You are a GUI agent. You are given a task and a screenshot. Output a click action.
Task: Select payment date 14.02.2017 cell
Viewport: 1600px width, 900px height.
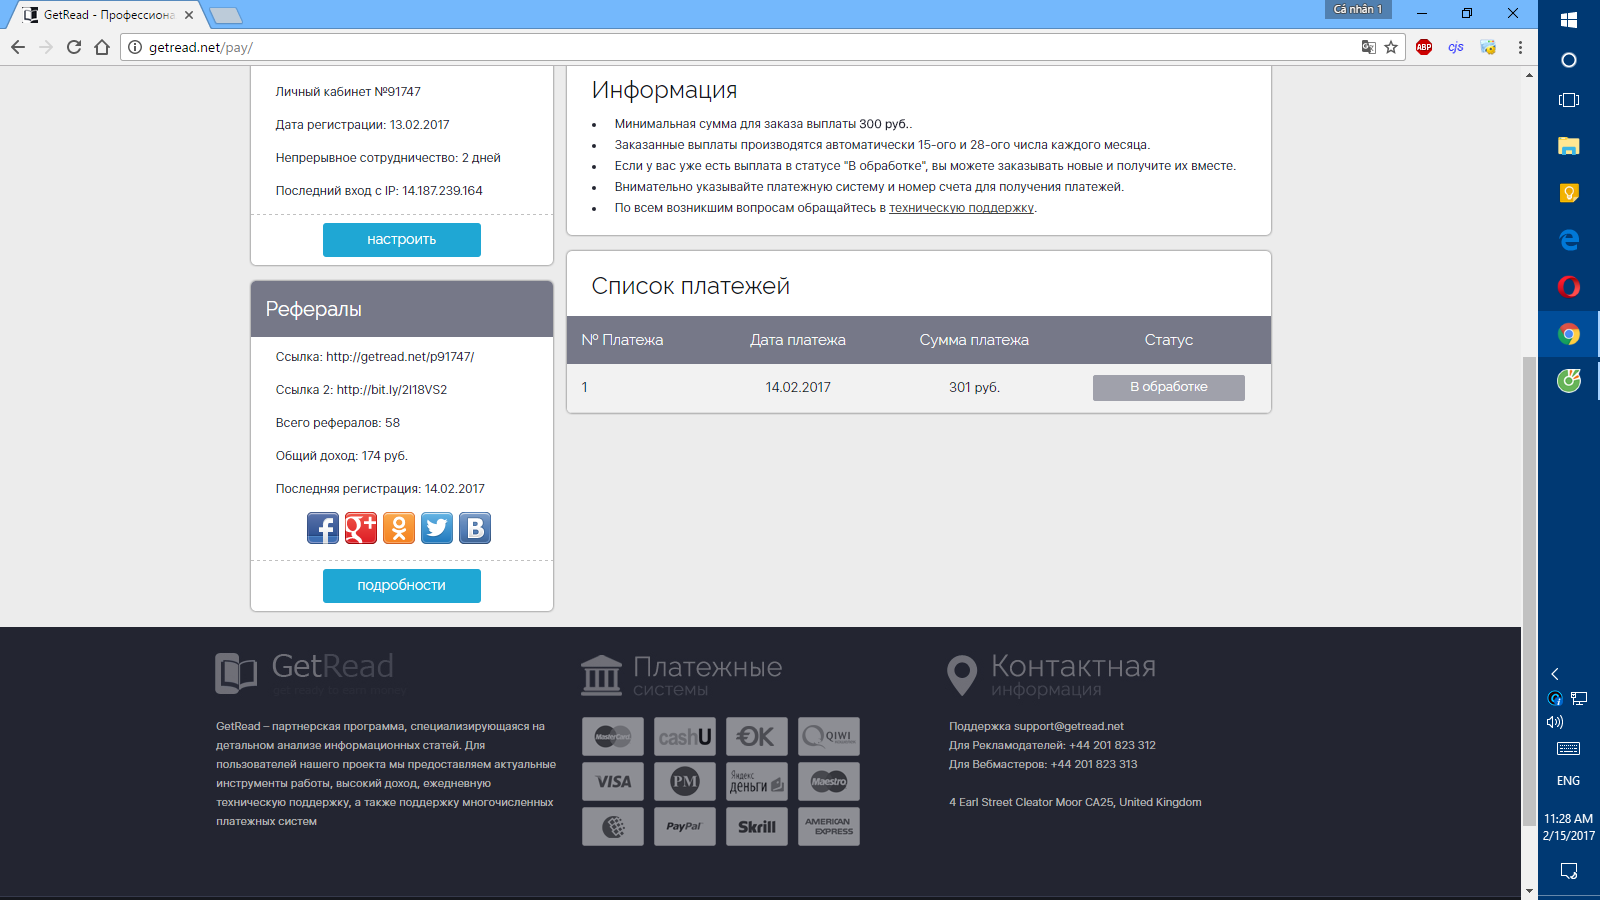(798, 388)
